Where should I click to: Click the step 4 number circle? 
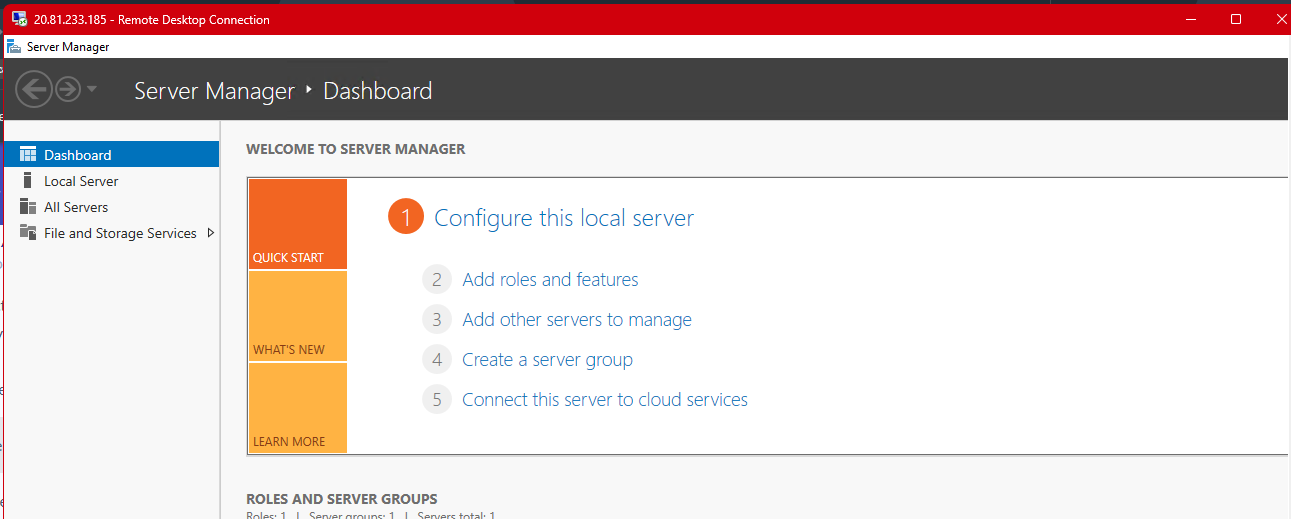click(437, 359)
